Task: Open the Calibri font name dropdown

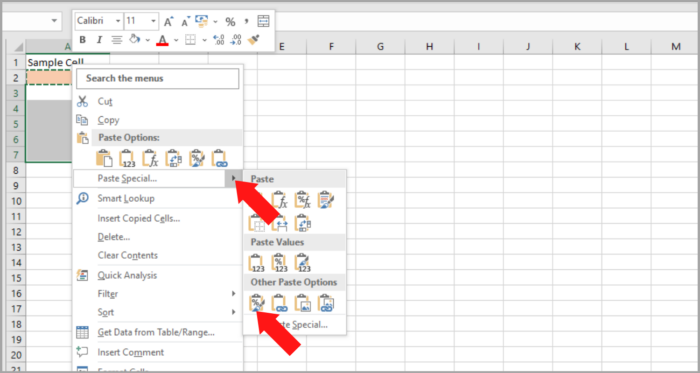Action: (x=118, y=21)
